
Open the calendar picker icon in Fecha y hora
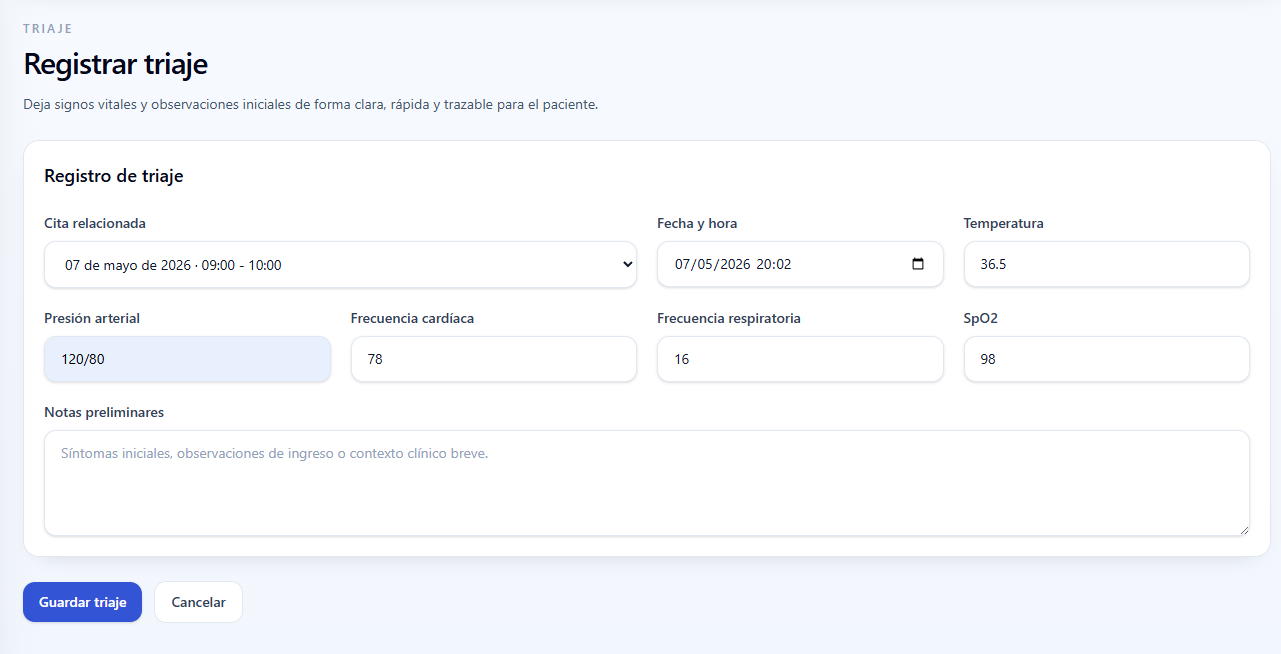point(918,265)
